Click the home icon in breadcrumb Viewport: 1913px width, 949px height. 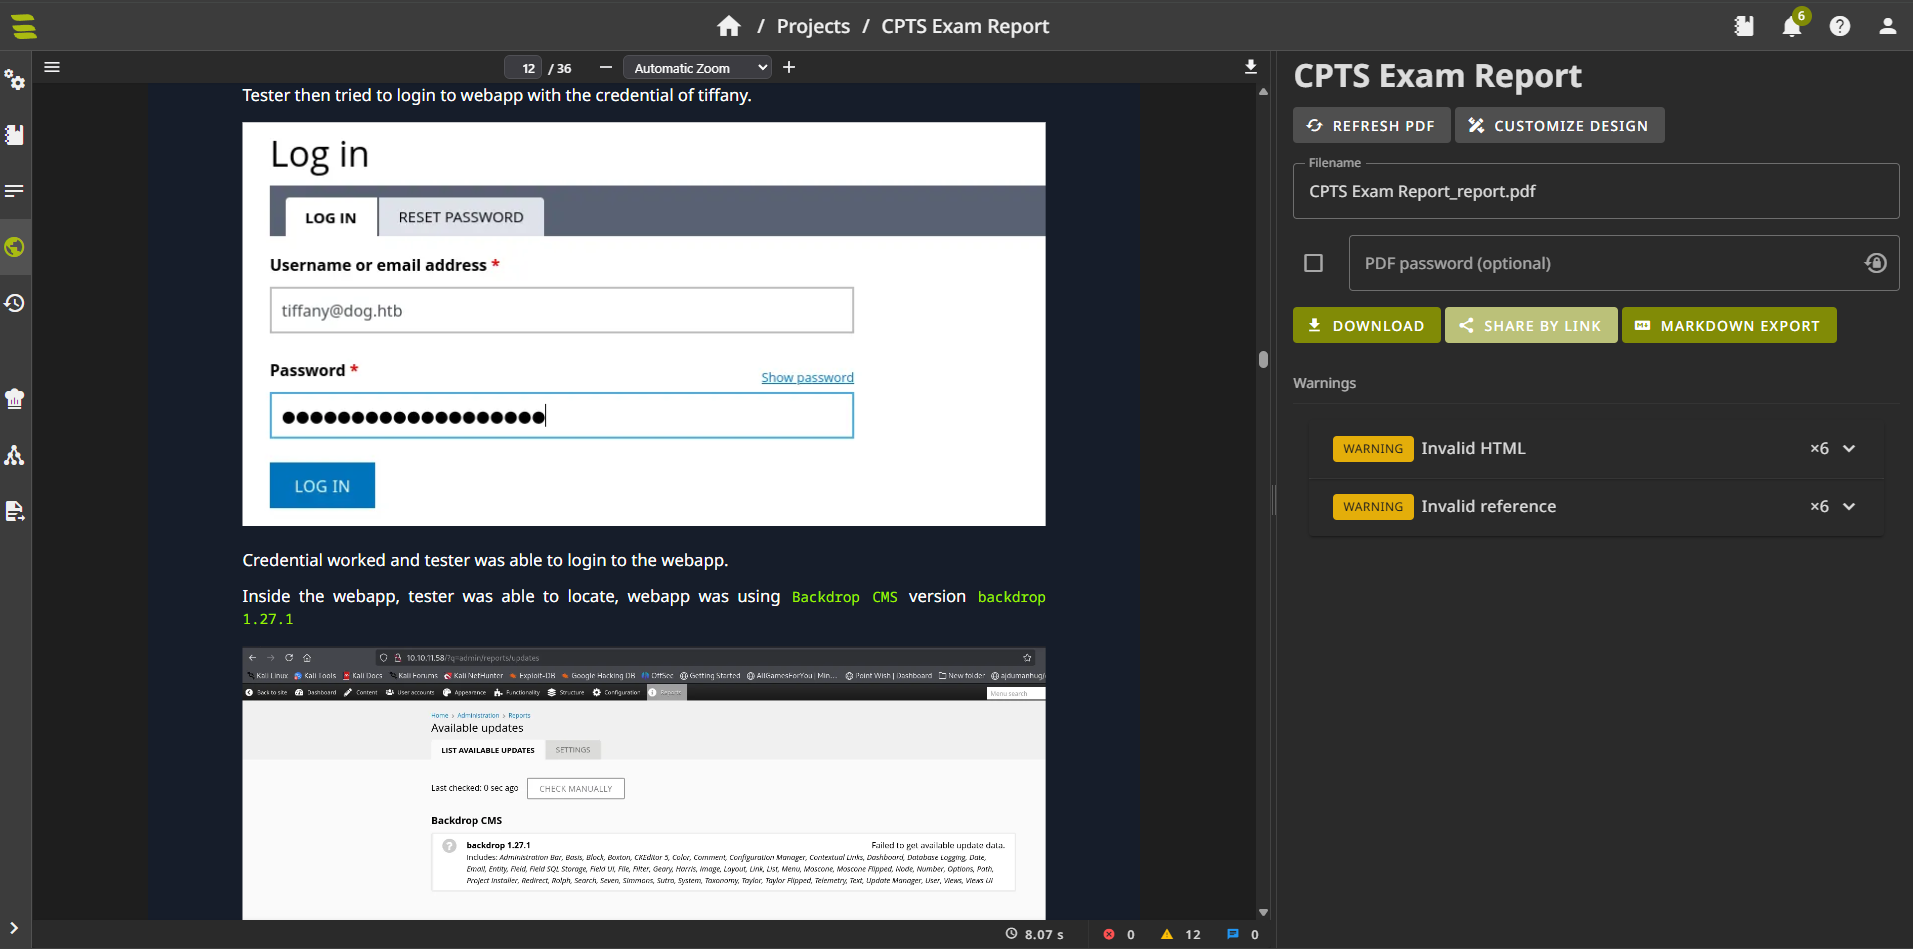pos(729,26)
